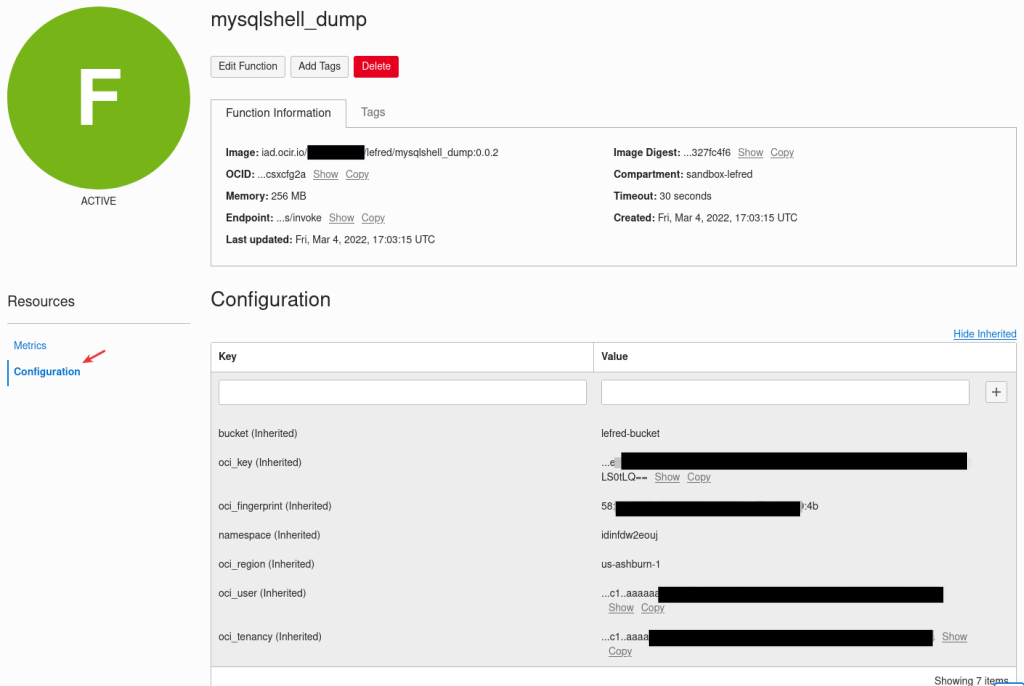This screenshot has width=1024, height=686.
Task: Click the Created date text
Action: (x=705, y=218)
